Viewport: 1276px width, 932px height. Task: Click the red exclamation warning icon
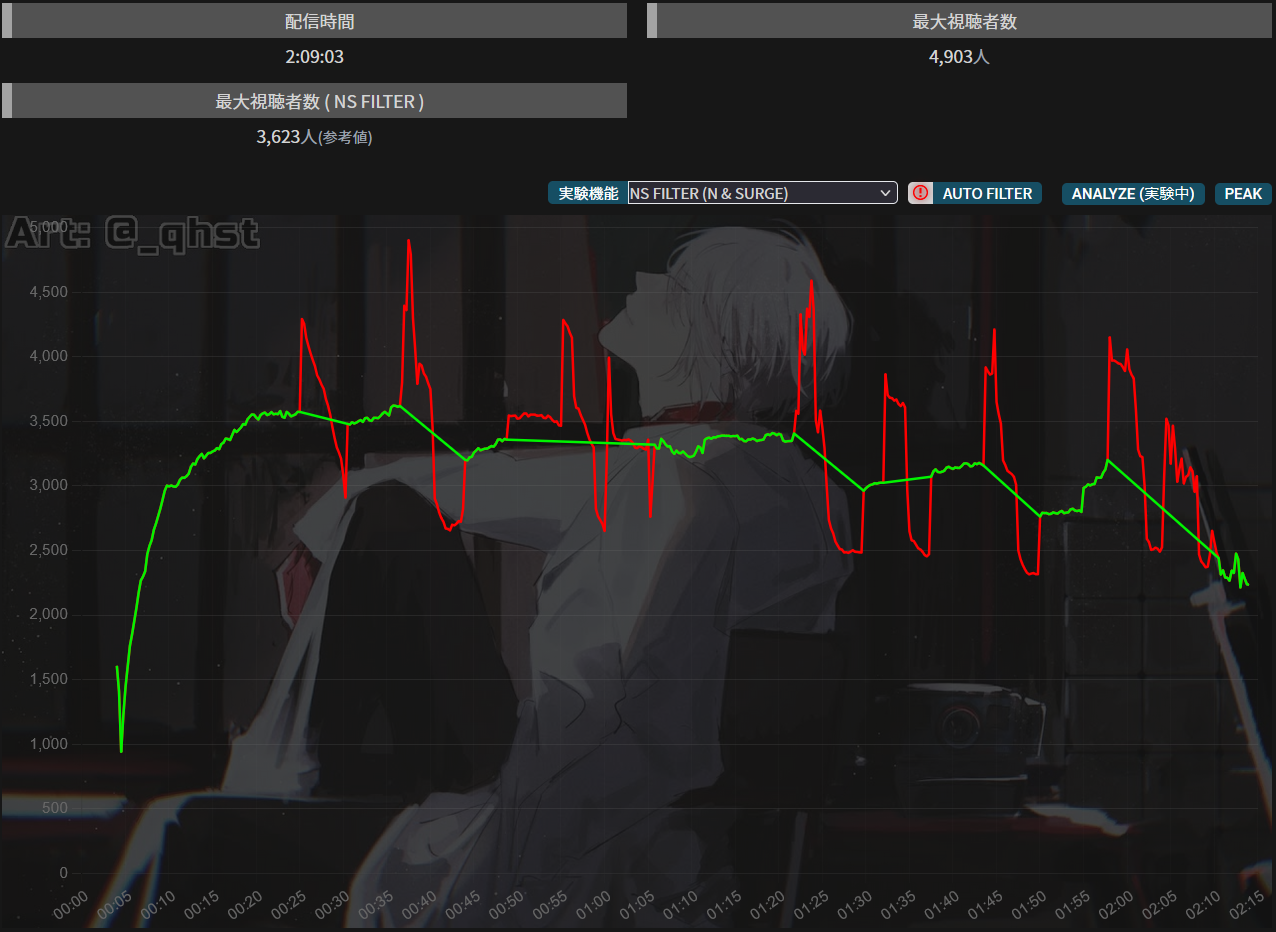[920, 193]
